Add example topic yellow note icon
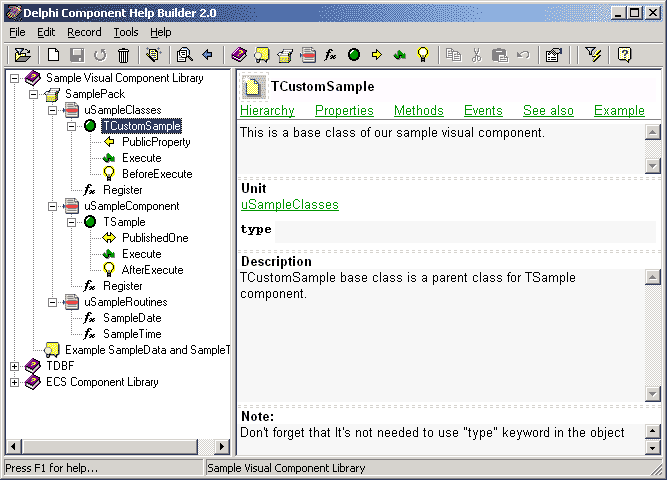The width and height of the screenshot is (667, 480). (262, 55)
